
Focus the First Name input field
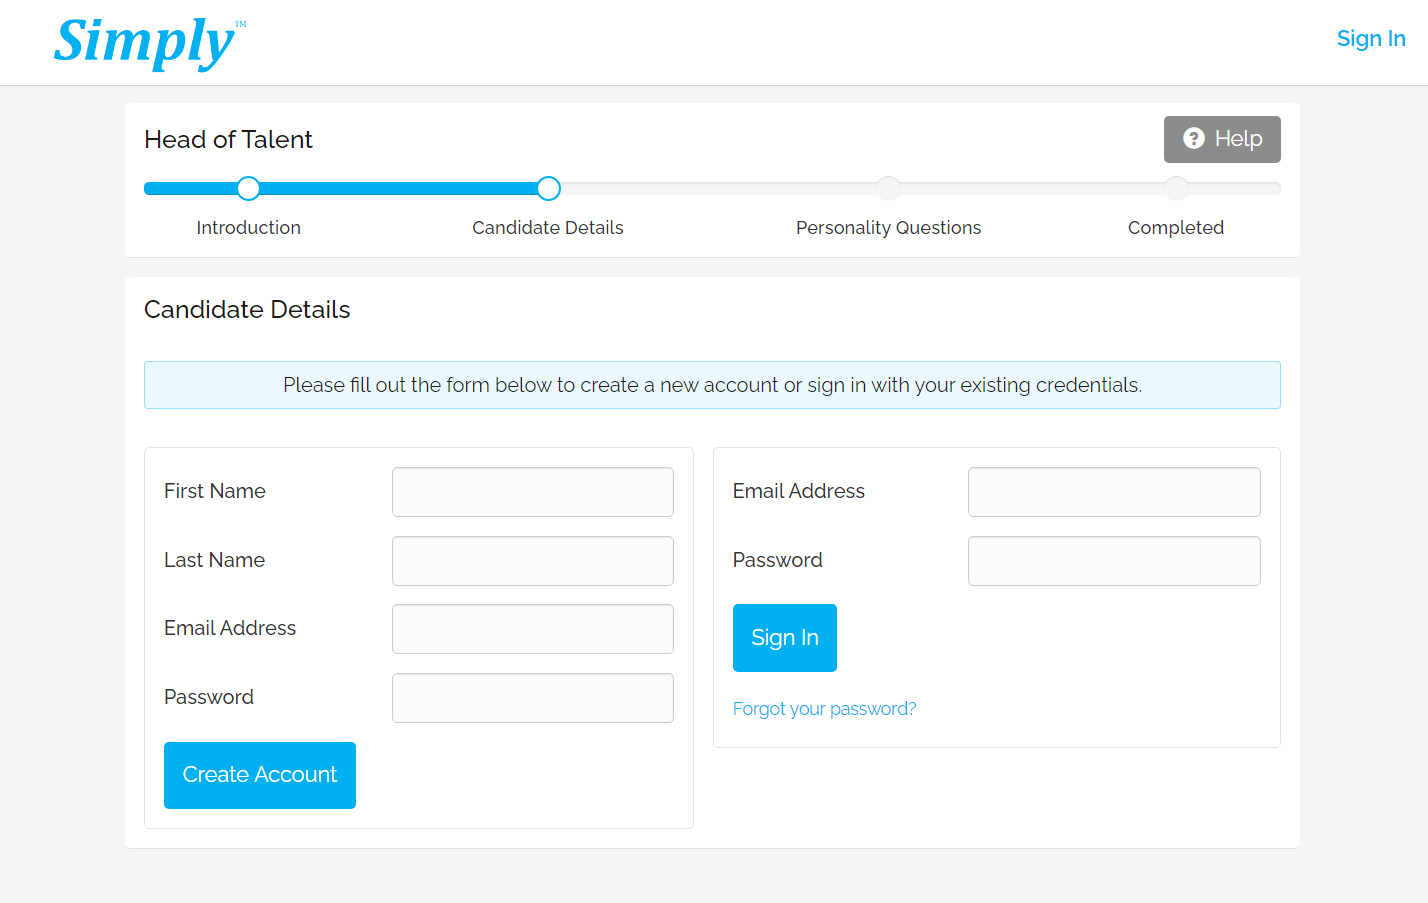pos(533,492)
